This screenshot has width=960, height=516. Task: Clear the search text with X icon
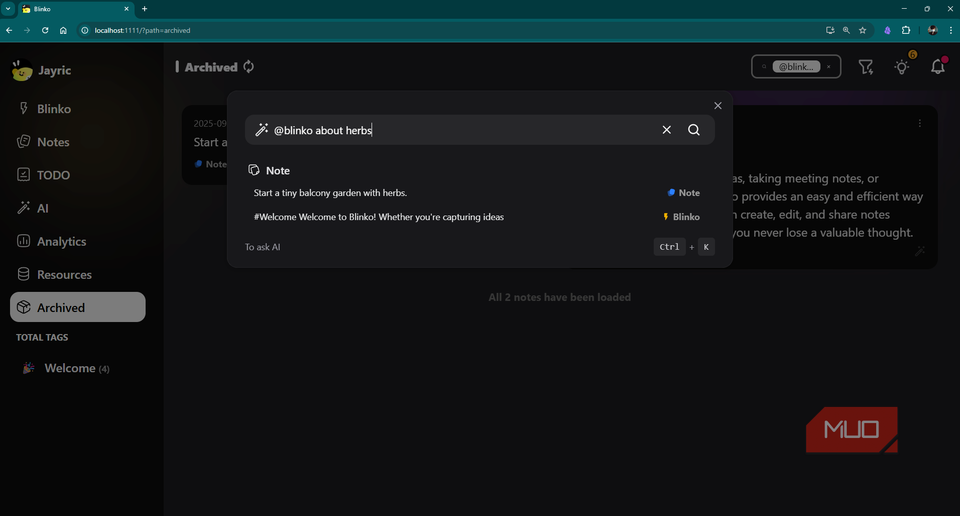(667, 130)
